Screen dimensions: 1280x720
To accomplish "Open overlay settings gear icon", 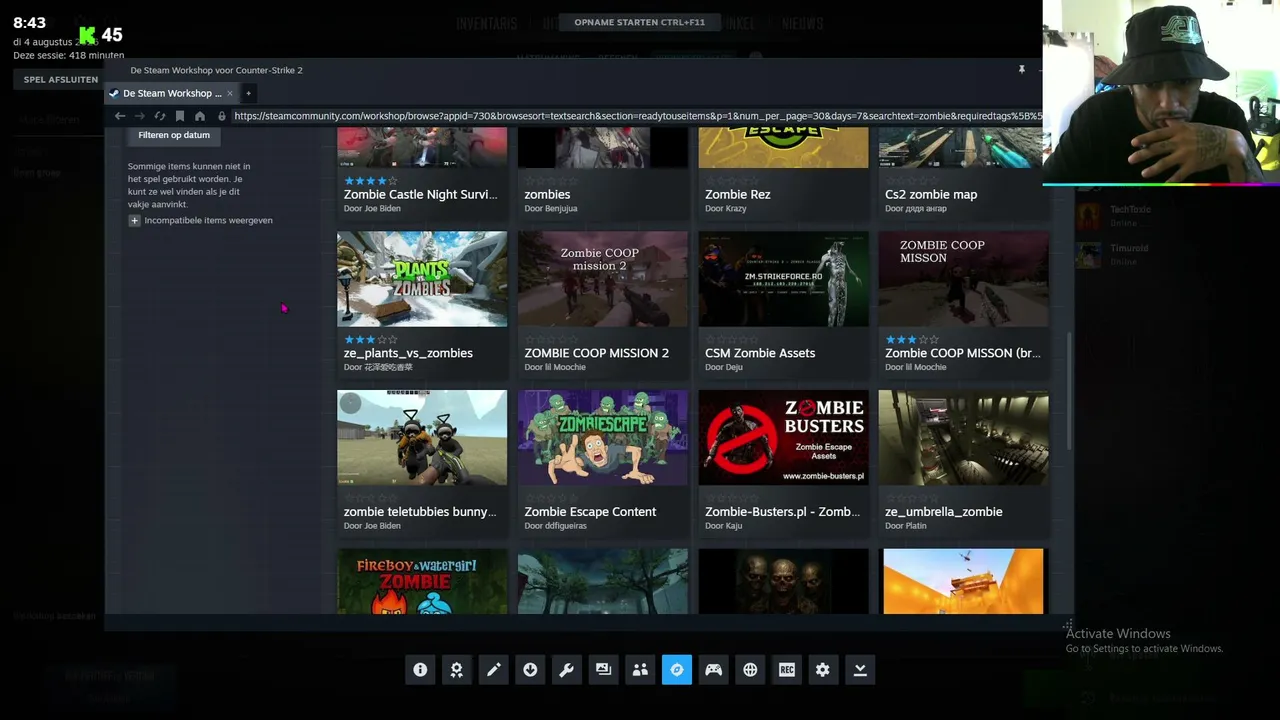I will click(823, 670).
